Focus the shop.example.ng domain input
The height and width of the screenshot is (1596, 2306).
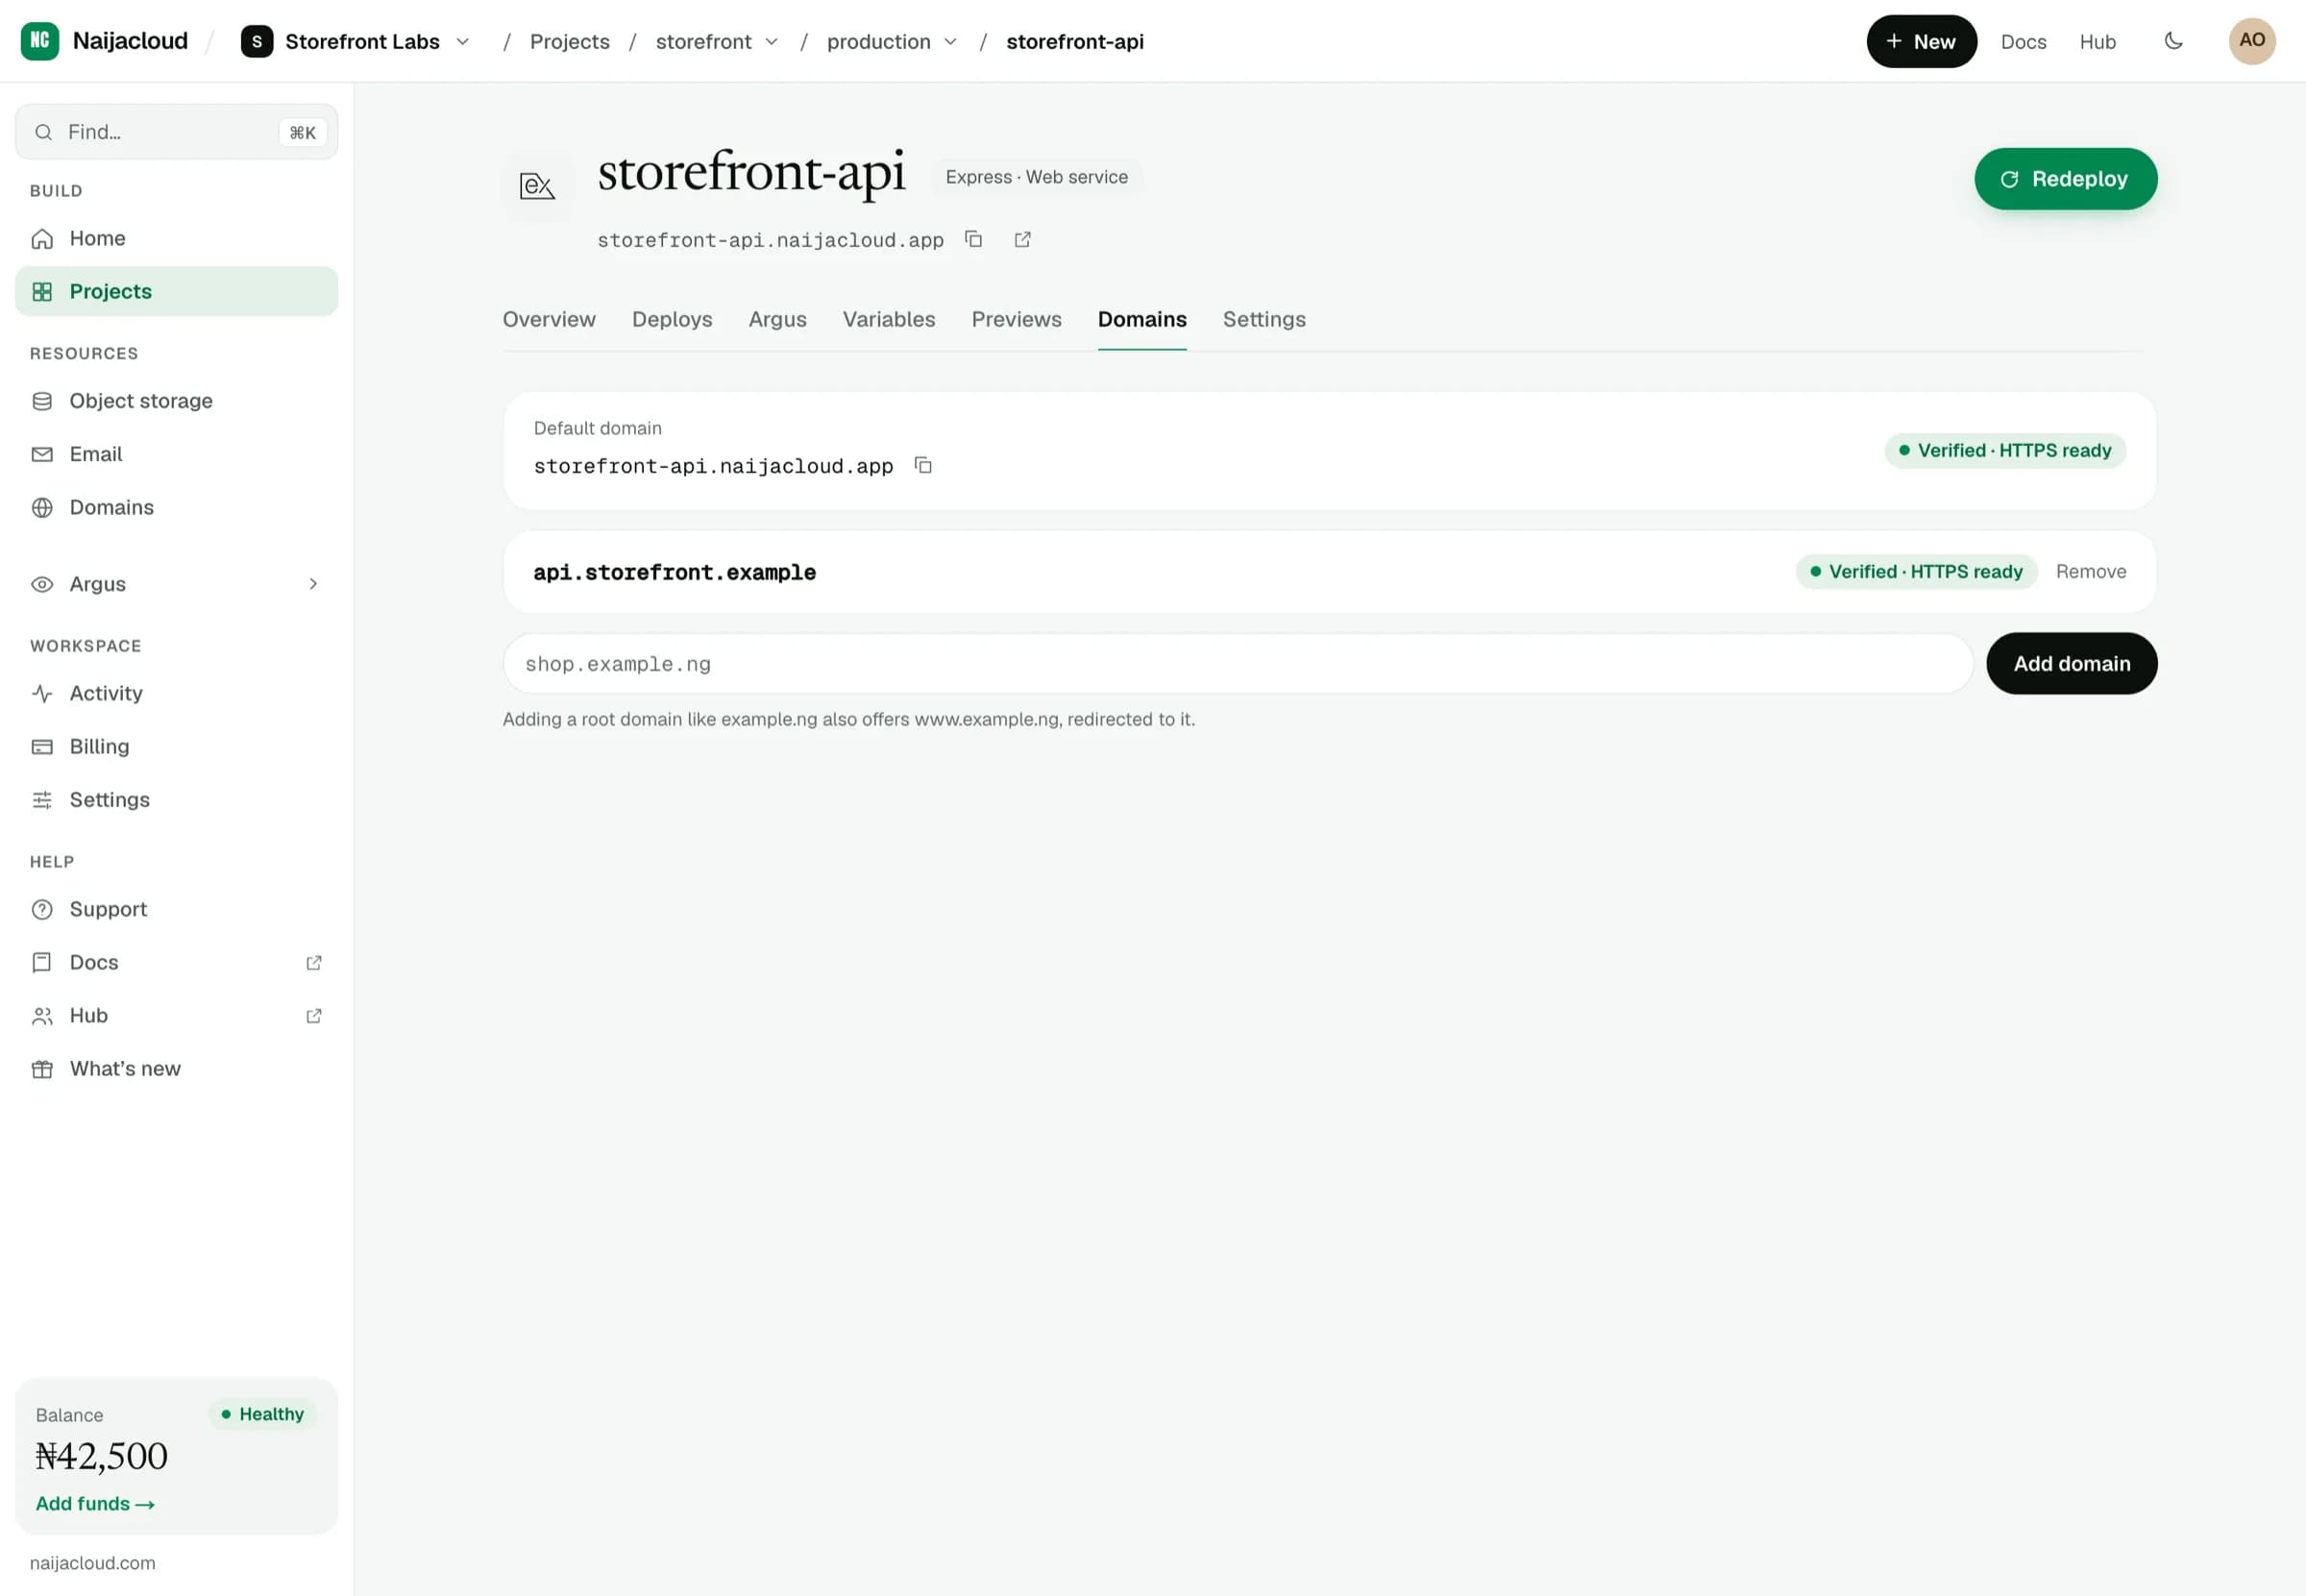click(1237, 663)
